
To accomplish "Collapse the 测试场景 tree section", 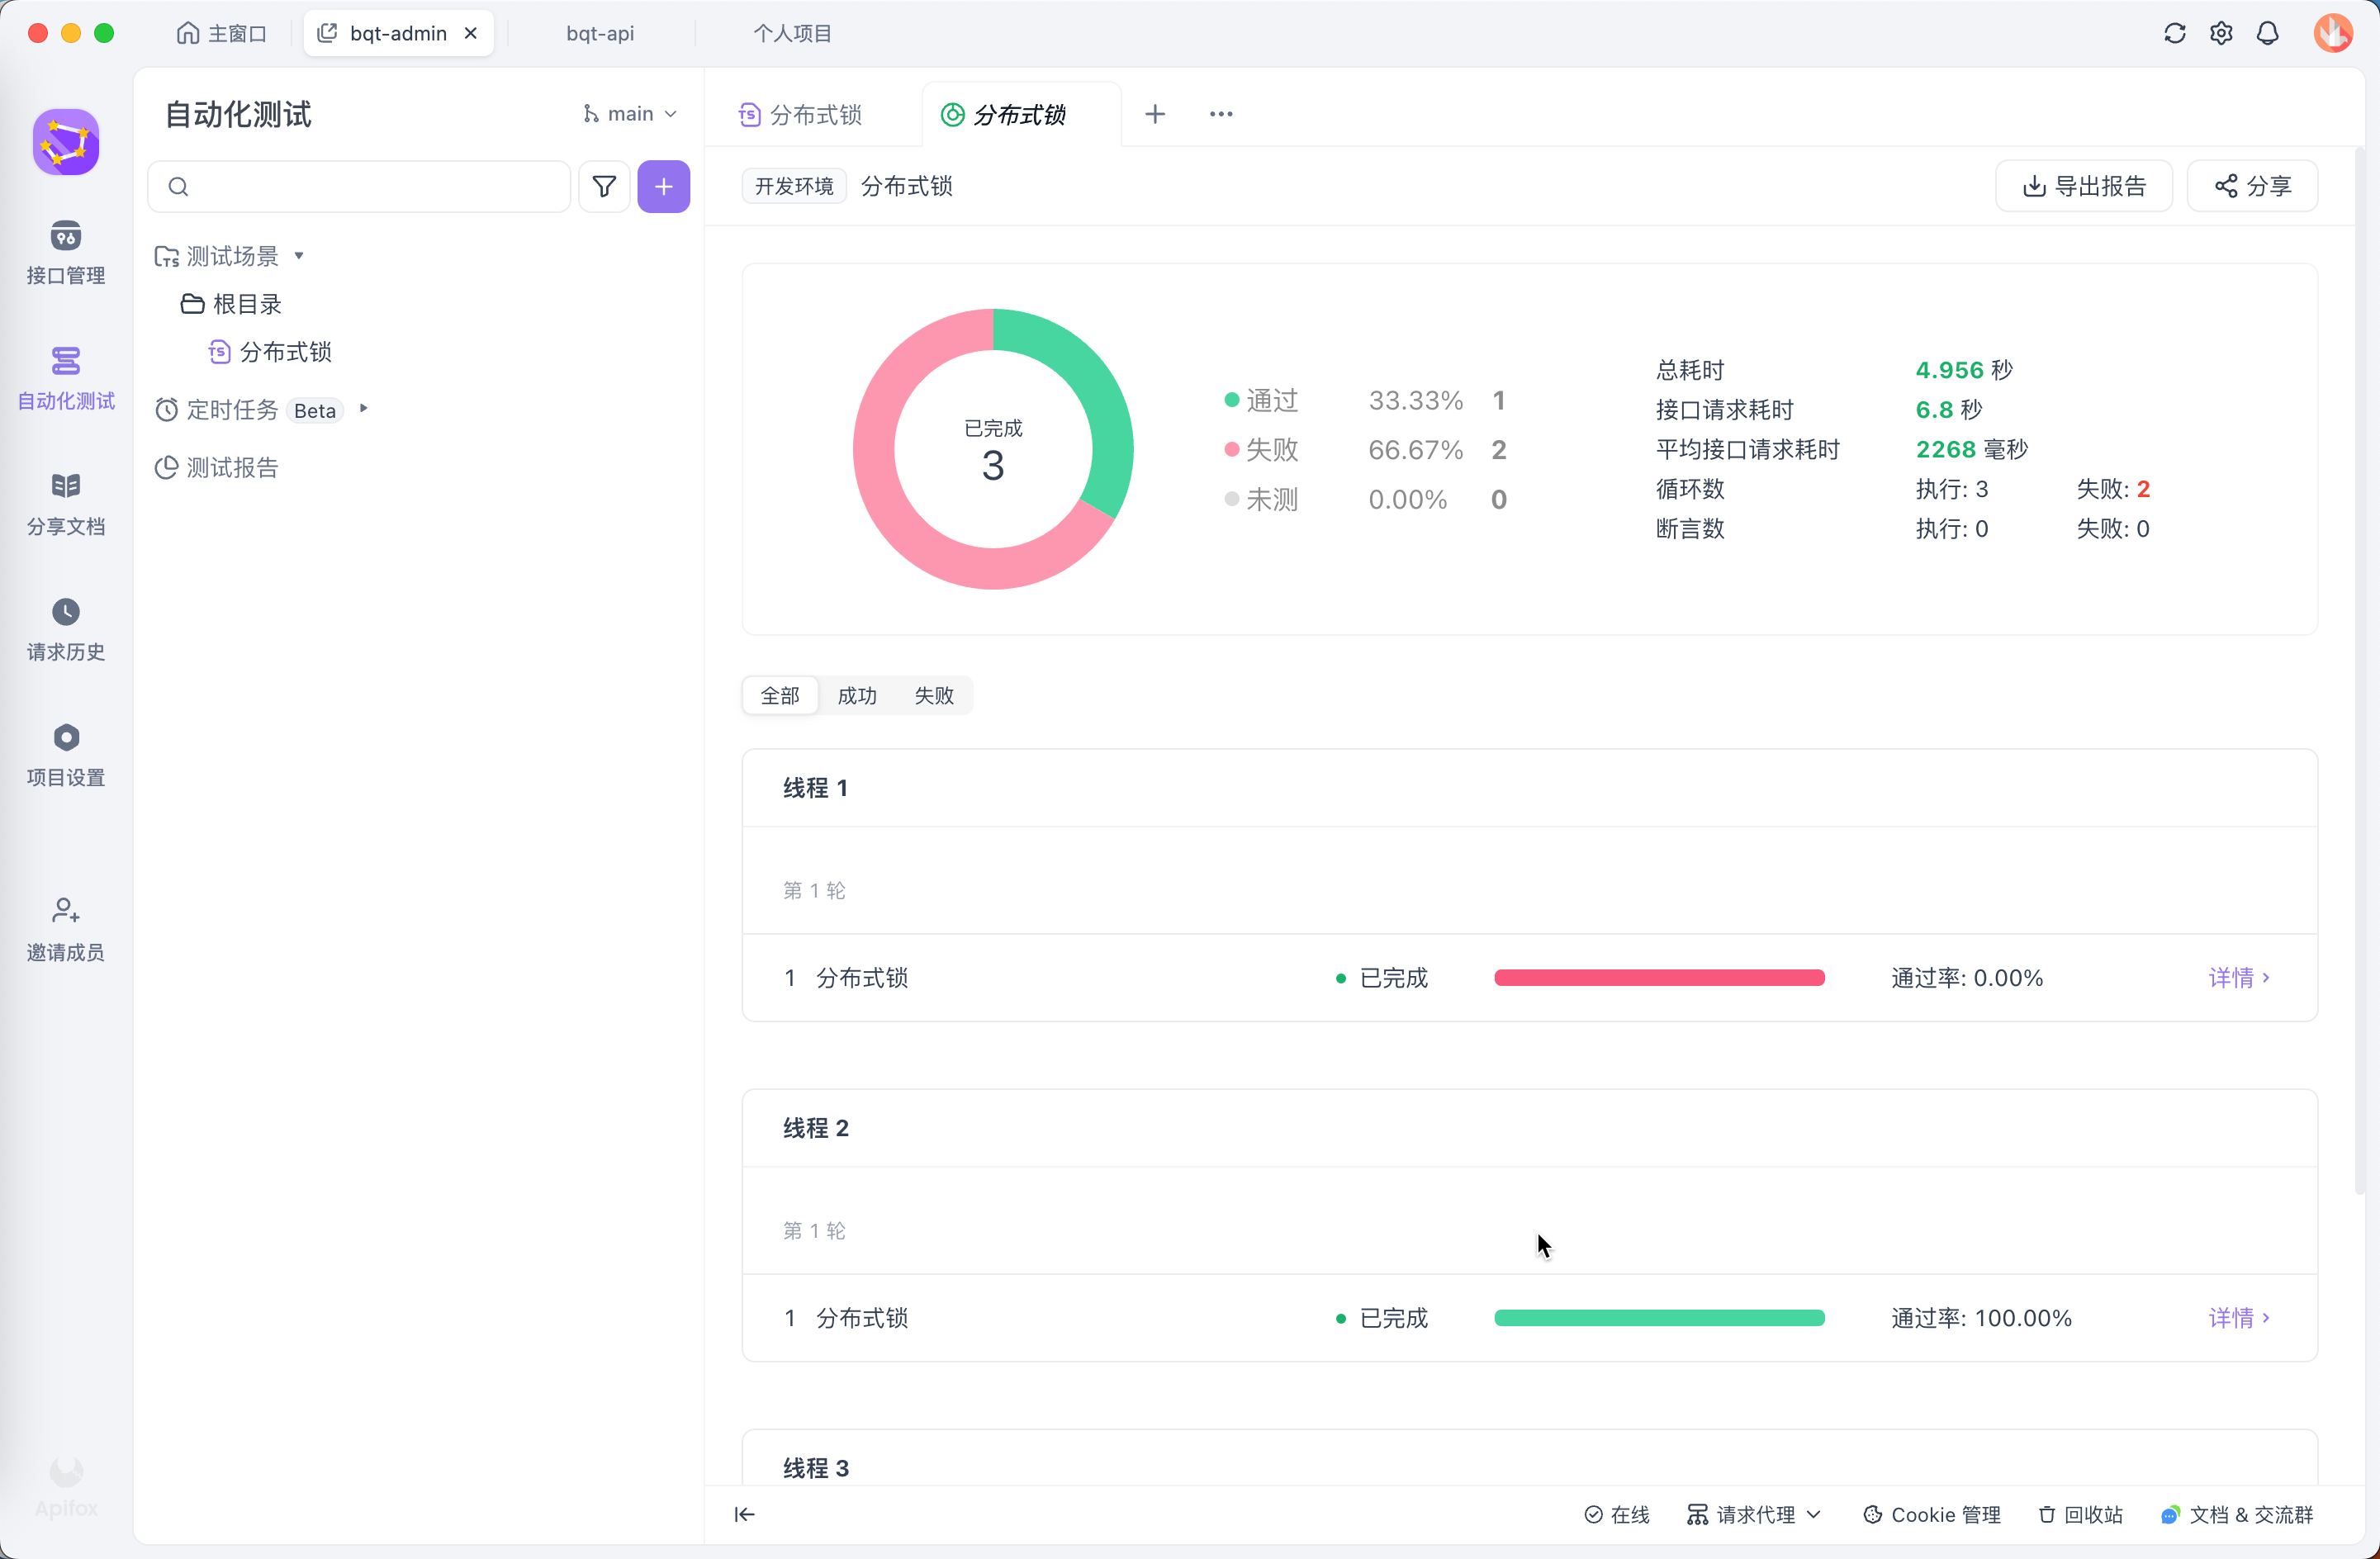I will pos(299,256).
